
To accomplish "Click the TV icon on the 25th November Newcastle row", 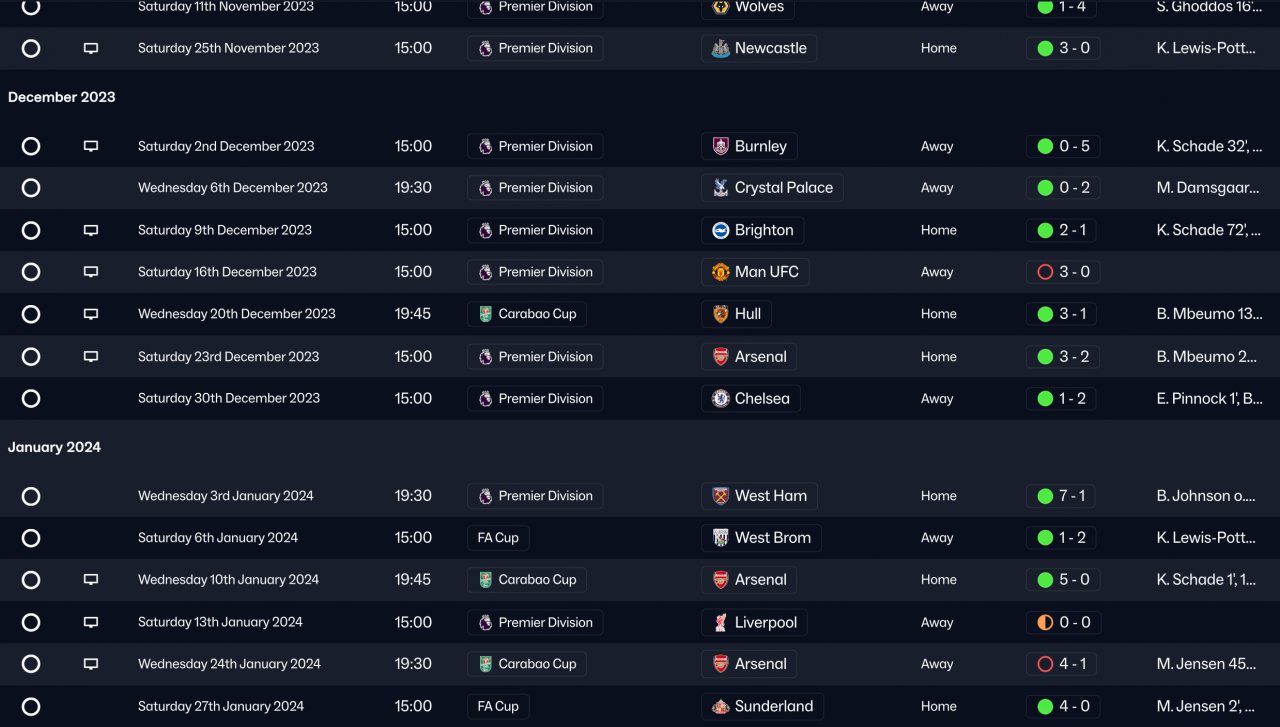I will (x=91, y=48).
